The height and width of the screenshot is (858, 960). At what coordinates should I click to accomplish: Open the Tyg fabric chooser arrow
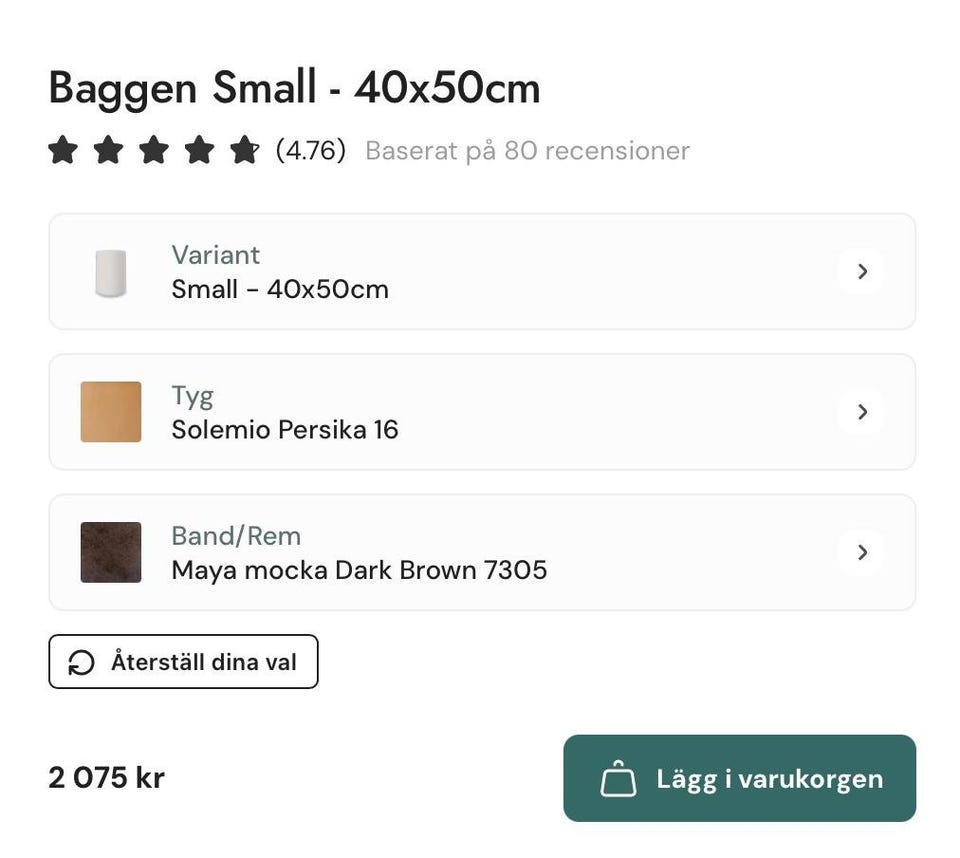tap(862, 412)
